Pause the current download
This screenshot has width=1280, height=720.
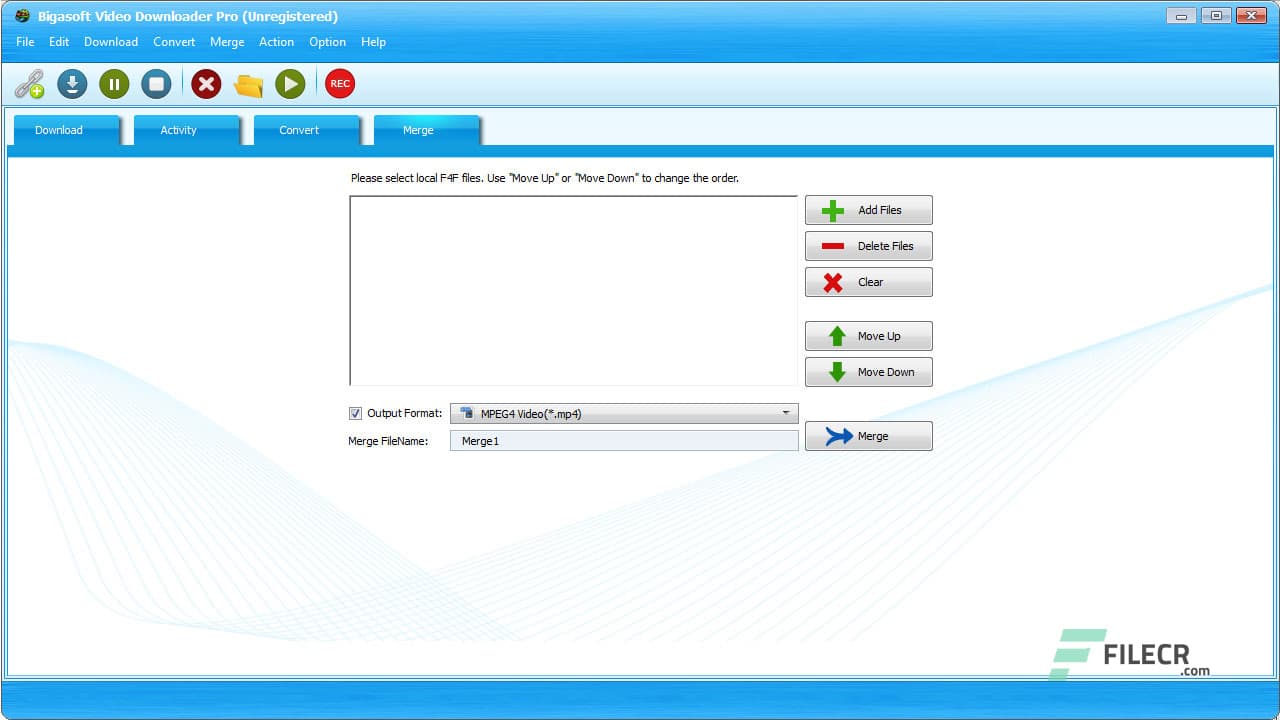pos(114,84)
